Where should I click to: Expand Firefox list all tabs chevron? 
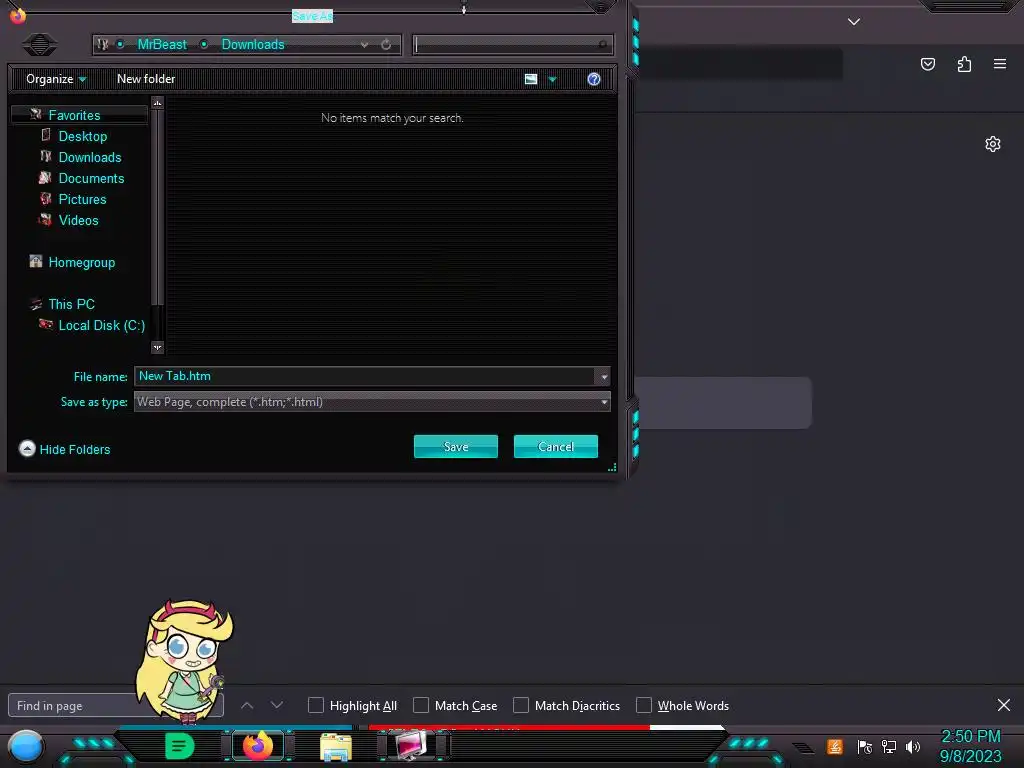pyautogui.click(x=854, y=22)
